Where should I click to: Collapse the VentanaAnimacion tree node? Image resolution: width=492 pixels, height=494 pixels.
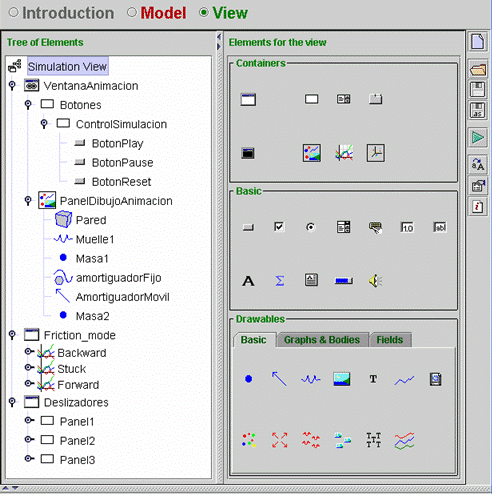[12, 85]
